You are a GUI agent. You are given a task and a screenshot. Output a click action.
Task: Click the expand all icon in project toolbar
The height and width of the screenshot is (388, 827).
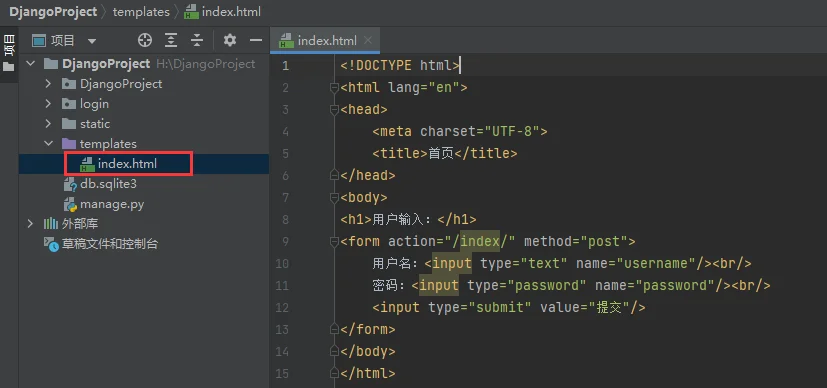click(170, 40)
